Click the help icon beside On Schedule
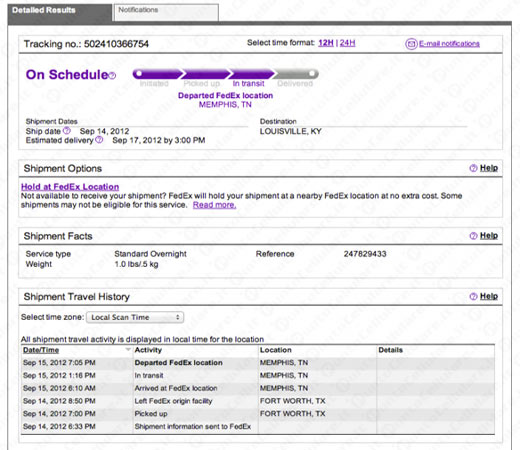Viewport: 520px width, 450px height. click(113, 76)
